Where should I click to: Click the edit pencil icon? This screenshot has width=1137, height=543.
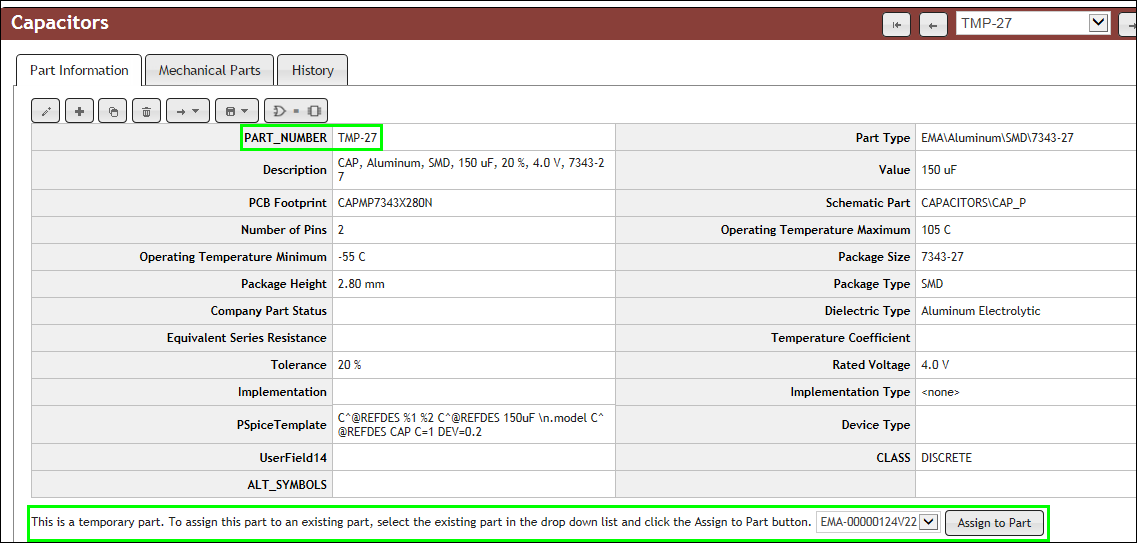click(46, 111)
